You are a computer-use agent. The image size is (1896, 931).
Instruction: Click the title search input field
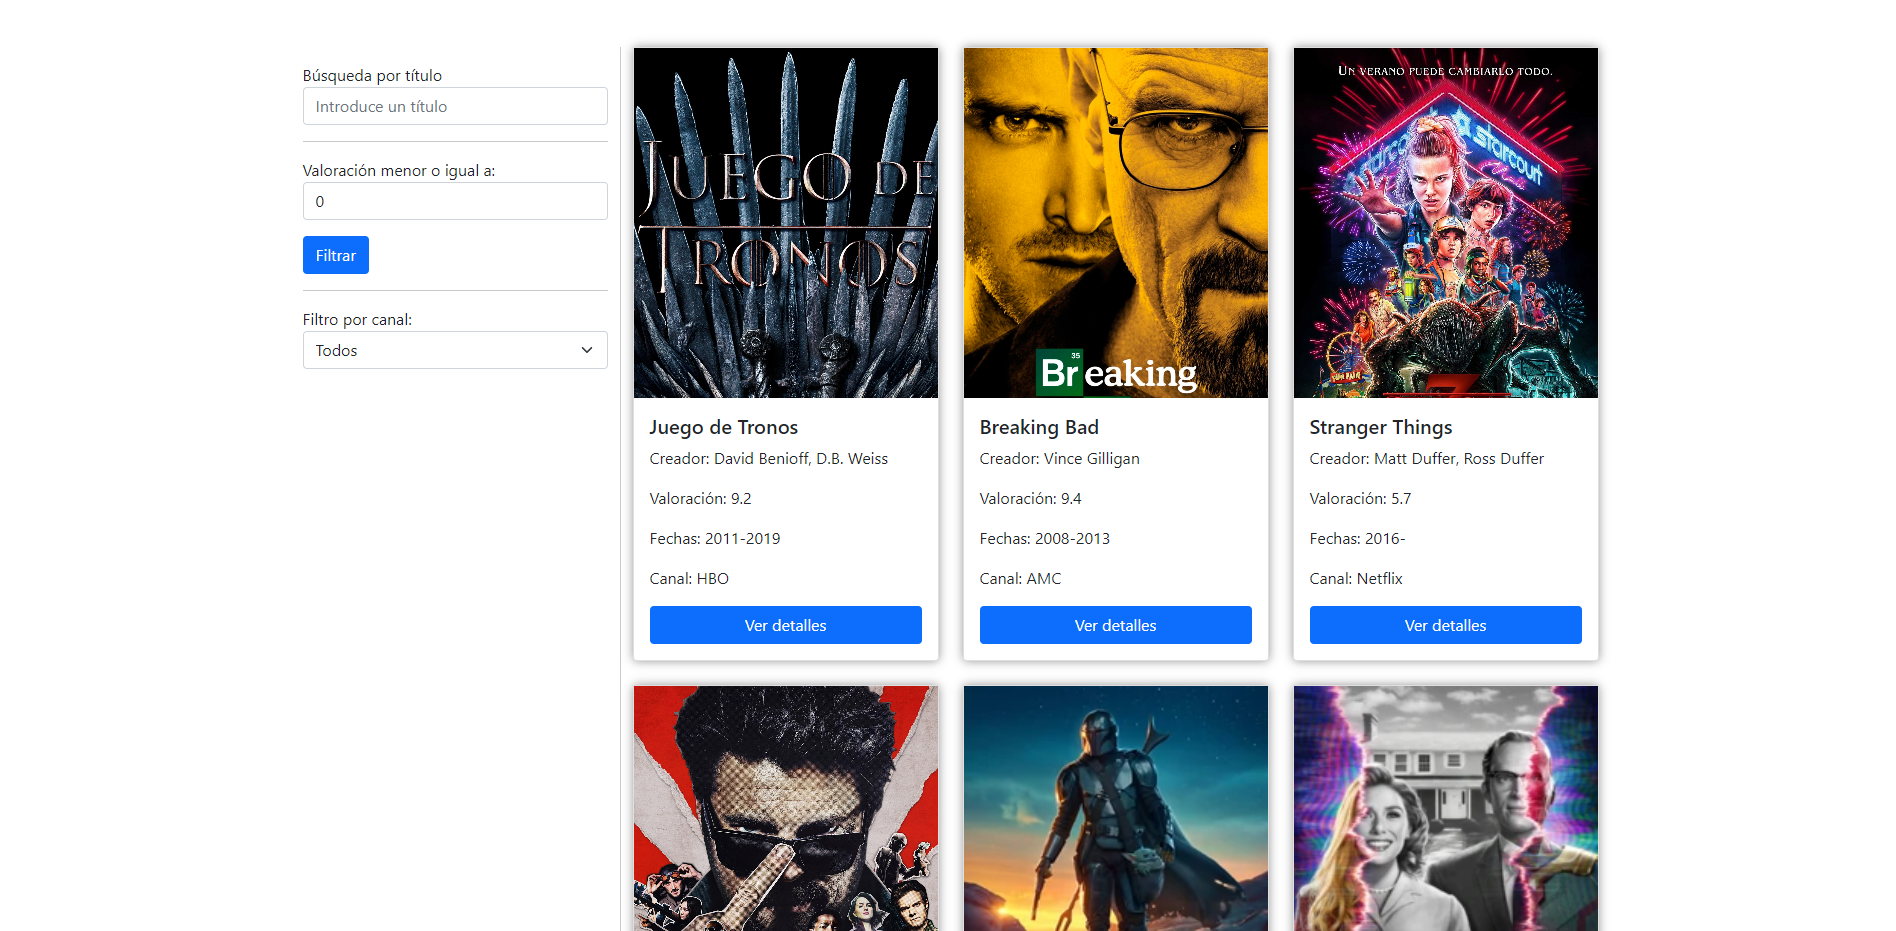click(x=455, y=106)
